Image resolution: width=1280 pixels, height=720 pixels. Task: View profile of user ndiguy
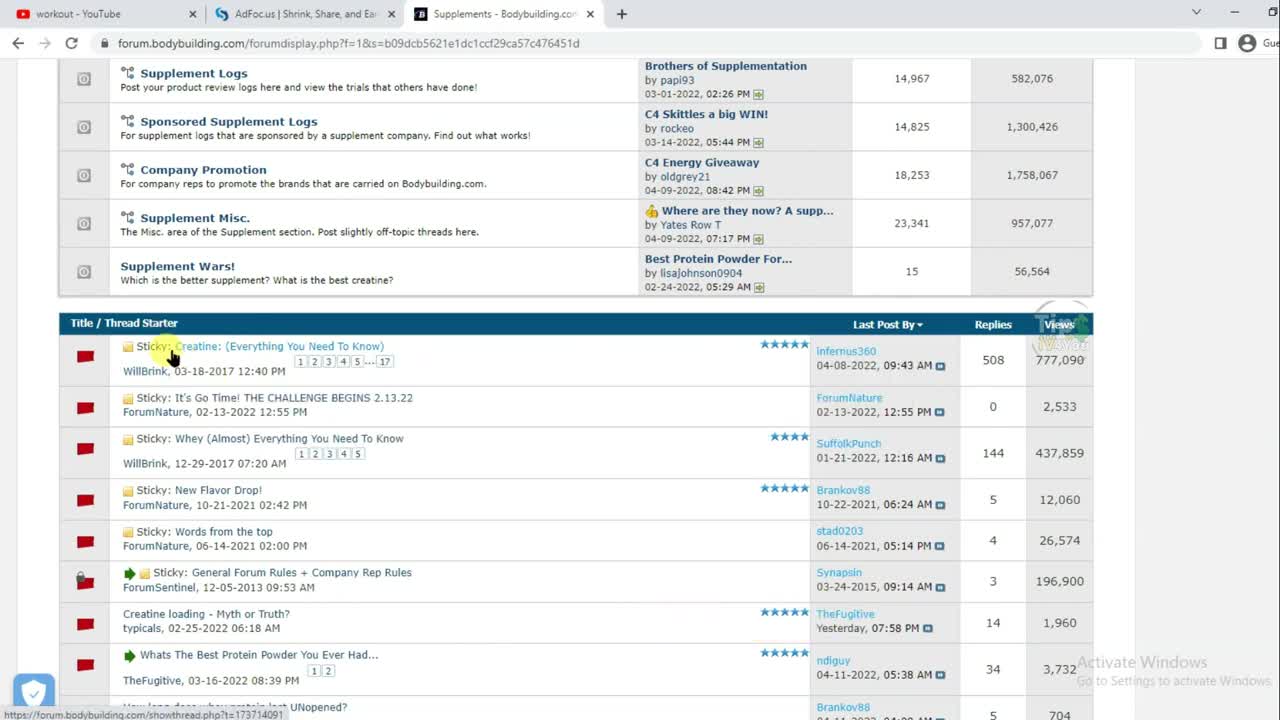[833, 660]
